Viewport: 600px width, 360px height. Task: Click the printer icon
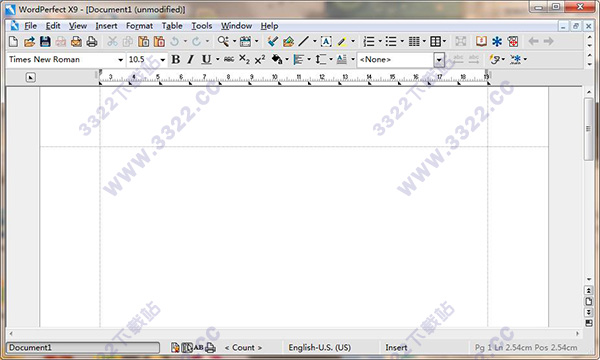pos(92,41)
